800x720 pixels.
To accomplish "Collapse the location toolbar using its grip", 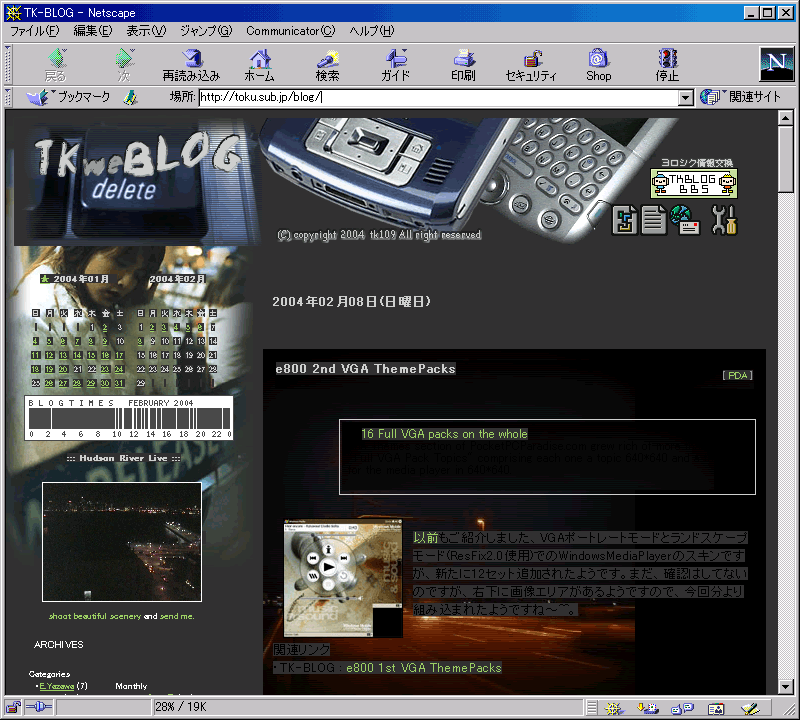I will click(x=8, y=97).
